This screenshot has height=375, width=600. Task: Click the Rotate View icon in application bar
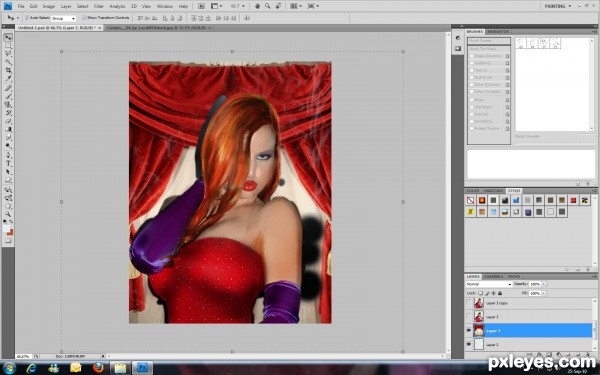tap(278, 6)
